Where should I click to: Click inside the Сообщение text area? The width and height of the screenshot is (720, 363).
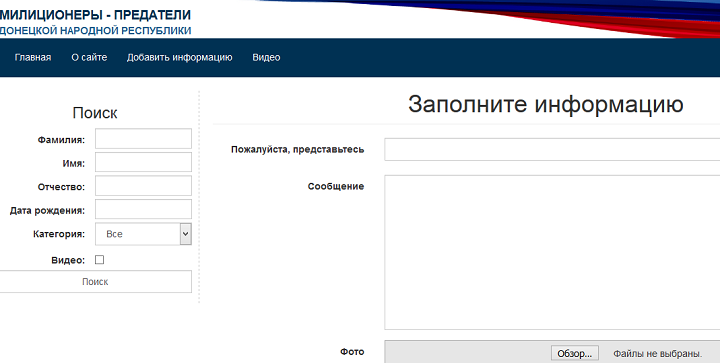click(x=552, y=252)
